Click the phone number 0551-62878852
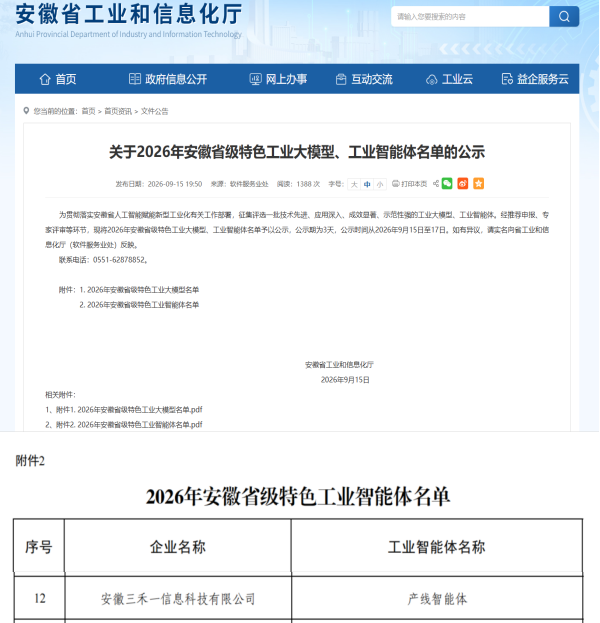The width and height of the screenshot is (600, 623). click(x=119, y=260)
